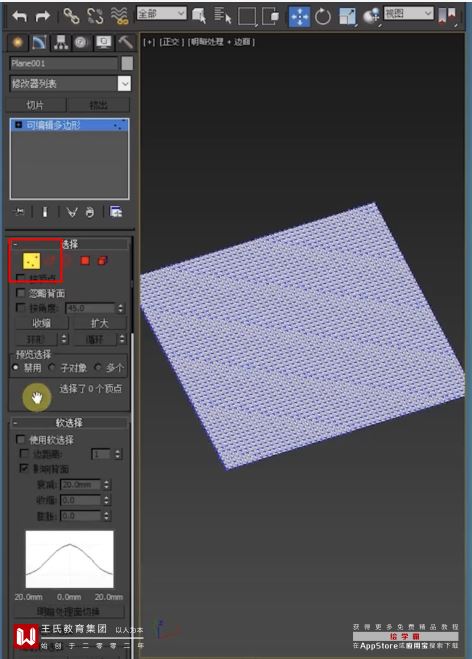This screenshot has width=472, height=659.
Task: Select the Element sub-object level icon
Action: coord(102,261)
